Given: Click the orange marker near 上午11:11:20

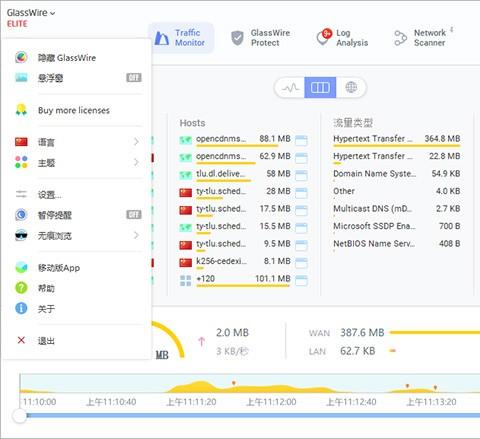Looking at the screenshot, I should click(234, 383).
